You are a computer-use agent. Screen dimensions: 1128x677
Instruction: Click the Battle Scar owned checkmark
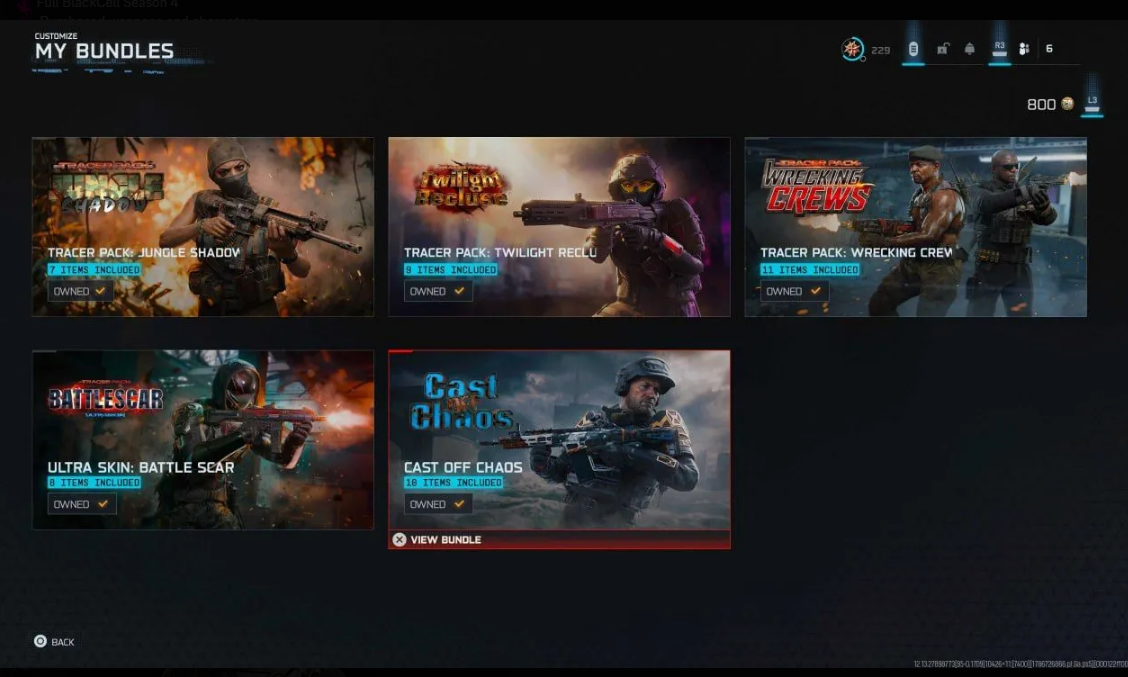tap(102, 504)
